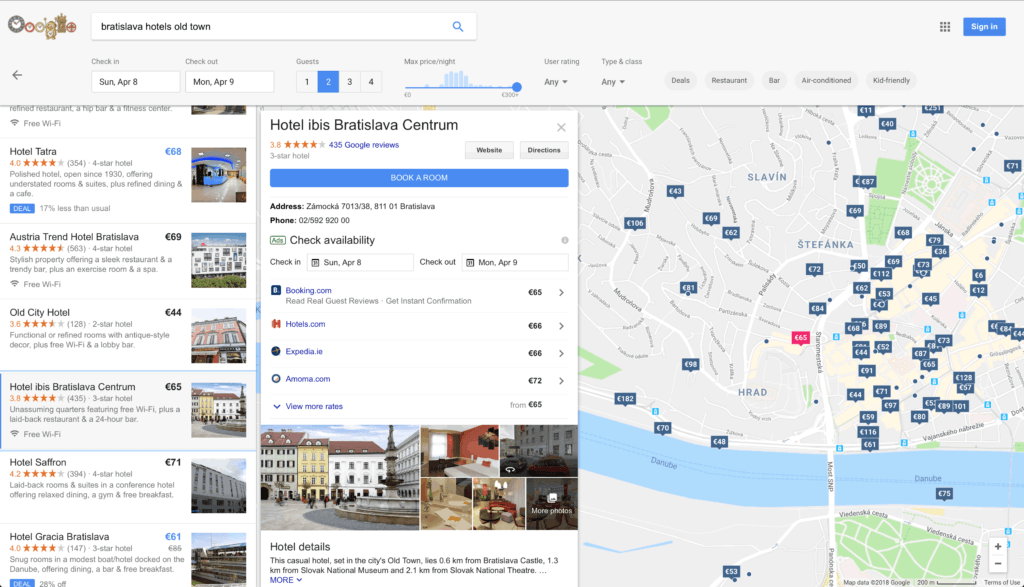This screenshot has width=1024, height=587.
Task: Toggle the Deals filter chip
Action: [680, 80]
